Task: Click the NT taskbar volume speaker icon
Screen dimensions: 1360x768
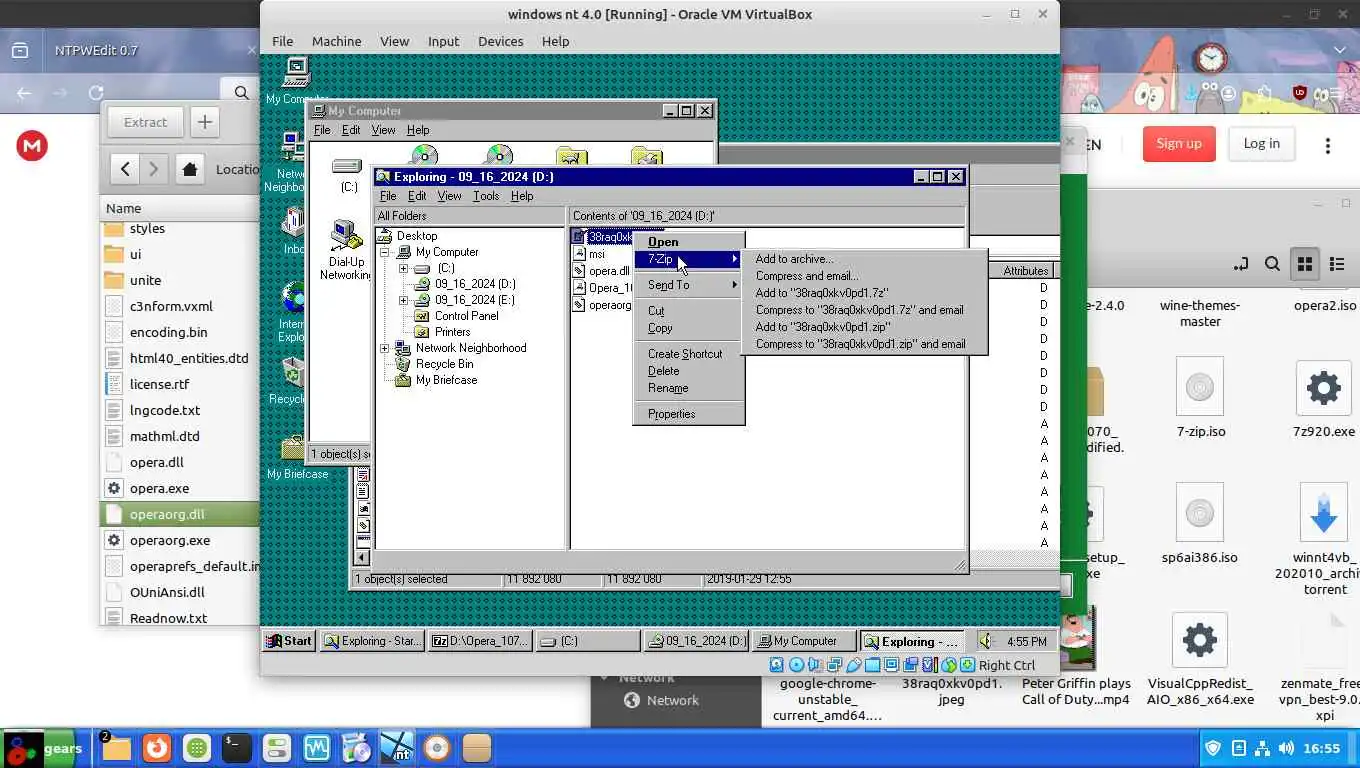Action: pyautogui.click(x=986, y=641)
